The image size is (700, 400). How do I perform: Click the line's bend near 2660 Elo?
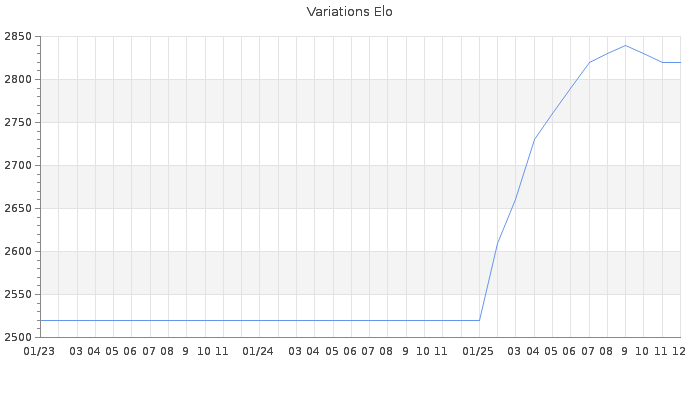pyautogui.click(x=515, y=199)
